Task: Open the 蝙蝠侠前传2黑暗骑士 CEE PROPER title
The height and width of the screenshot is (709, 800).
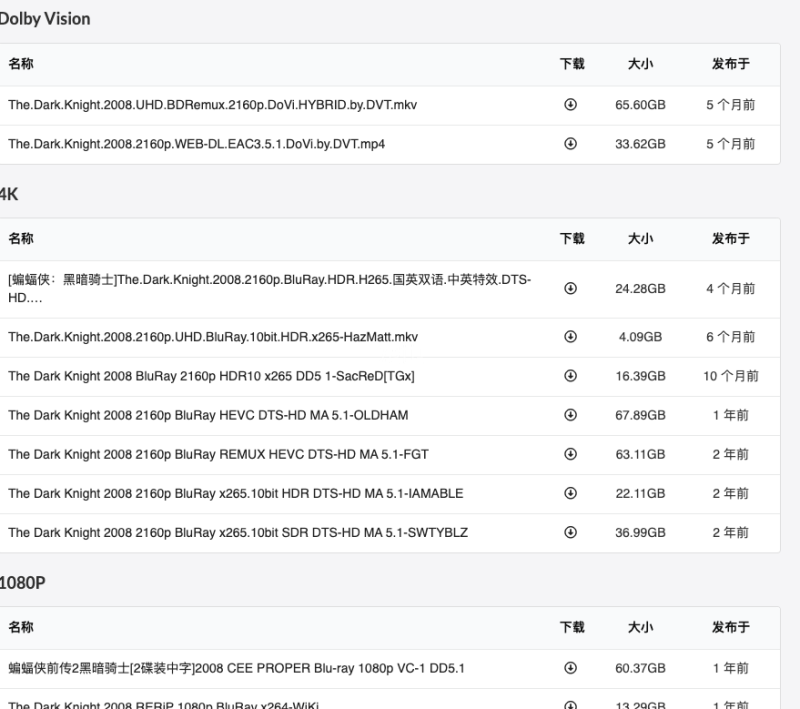Action: click(x=236, y=667)
